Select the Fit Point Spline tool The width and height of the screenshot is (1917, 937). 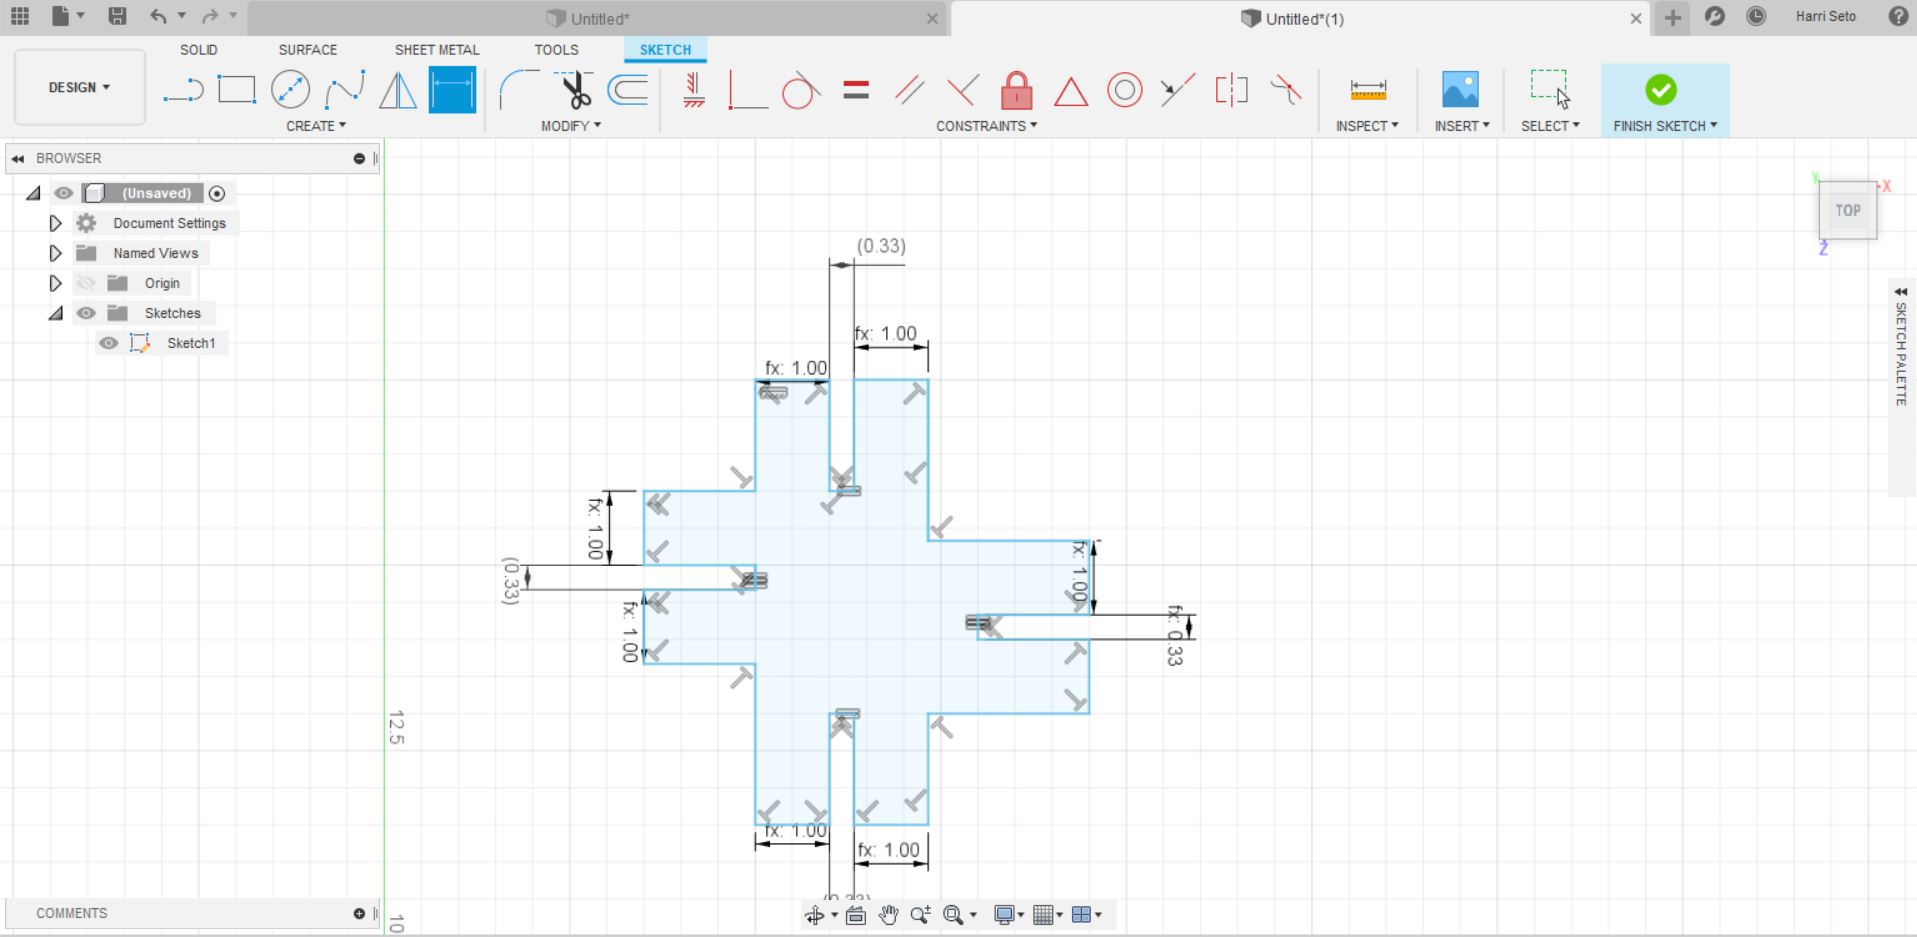[344, 90]
